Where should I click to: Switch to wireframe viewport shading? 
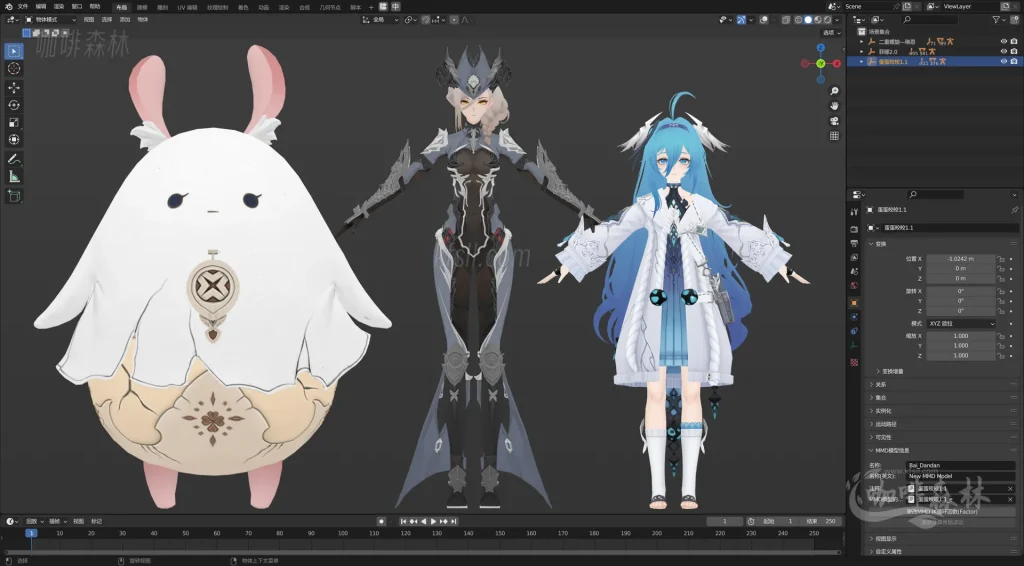799,20
